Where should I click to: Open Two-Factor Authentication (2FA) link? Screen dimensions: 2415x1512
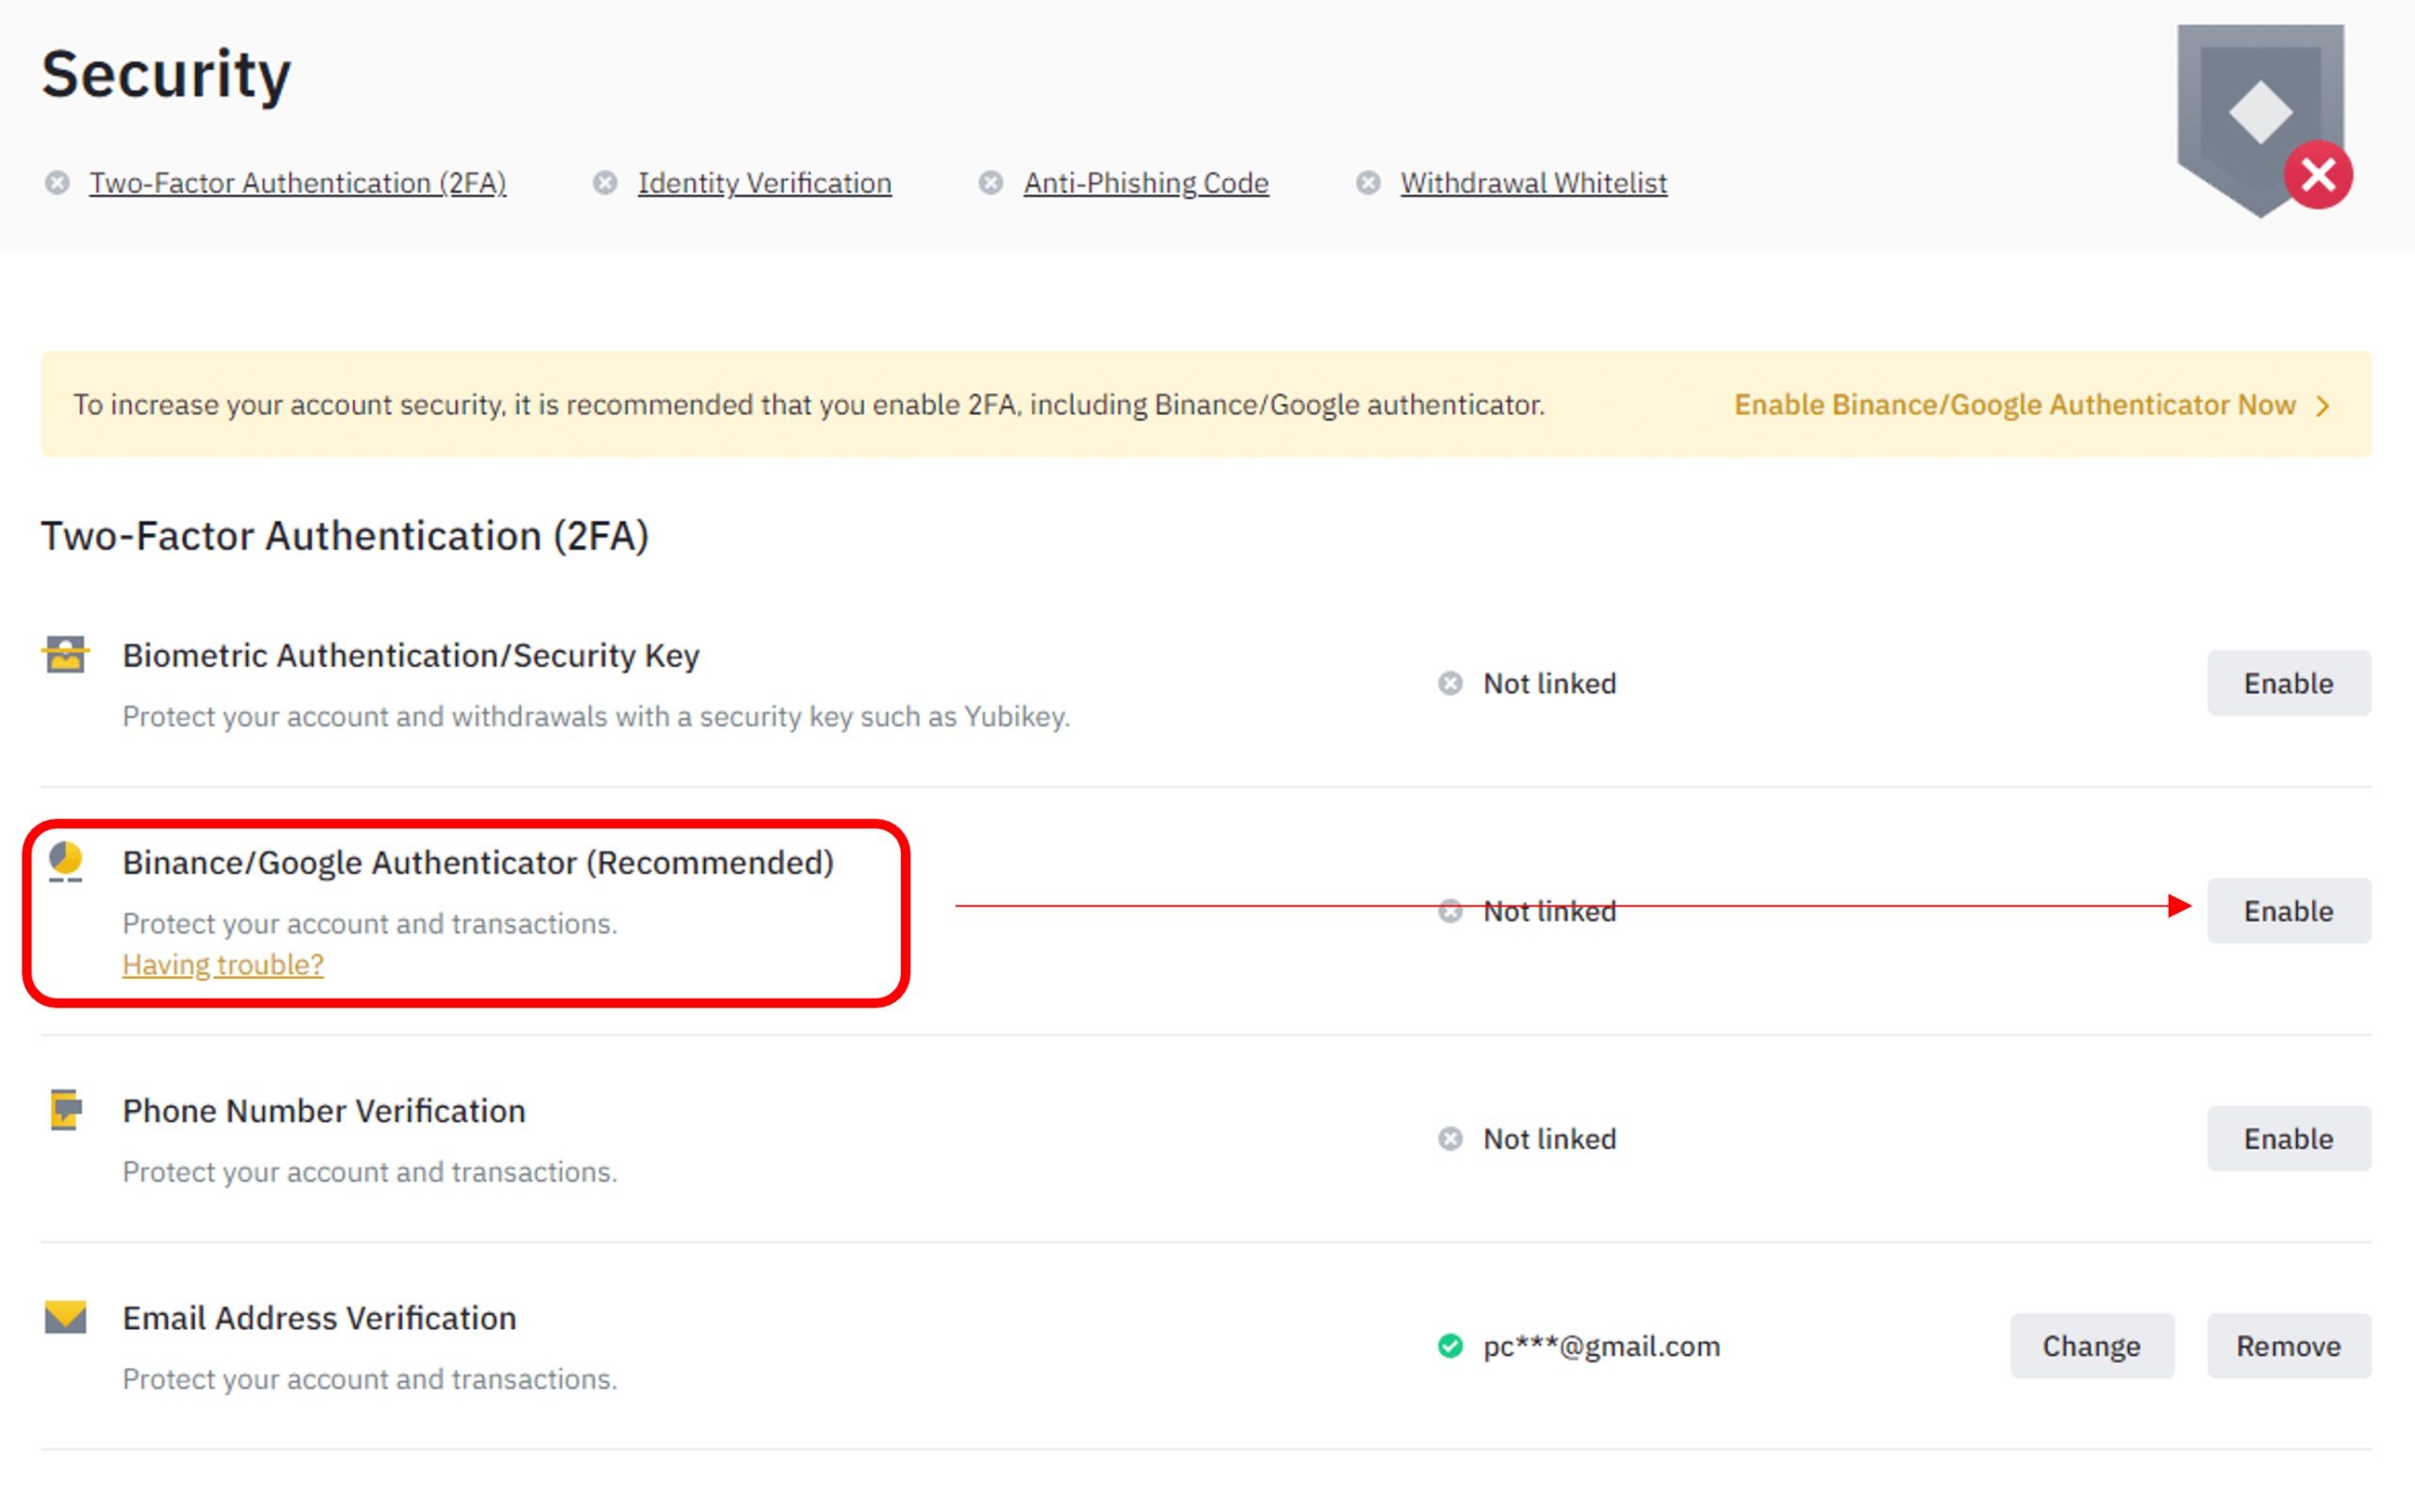click(297, 183)
